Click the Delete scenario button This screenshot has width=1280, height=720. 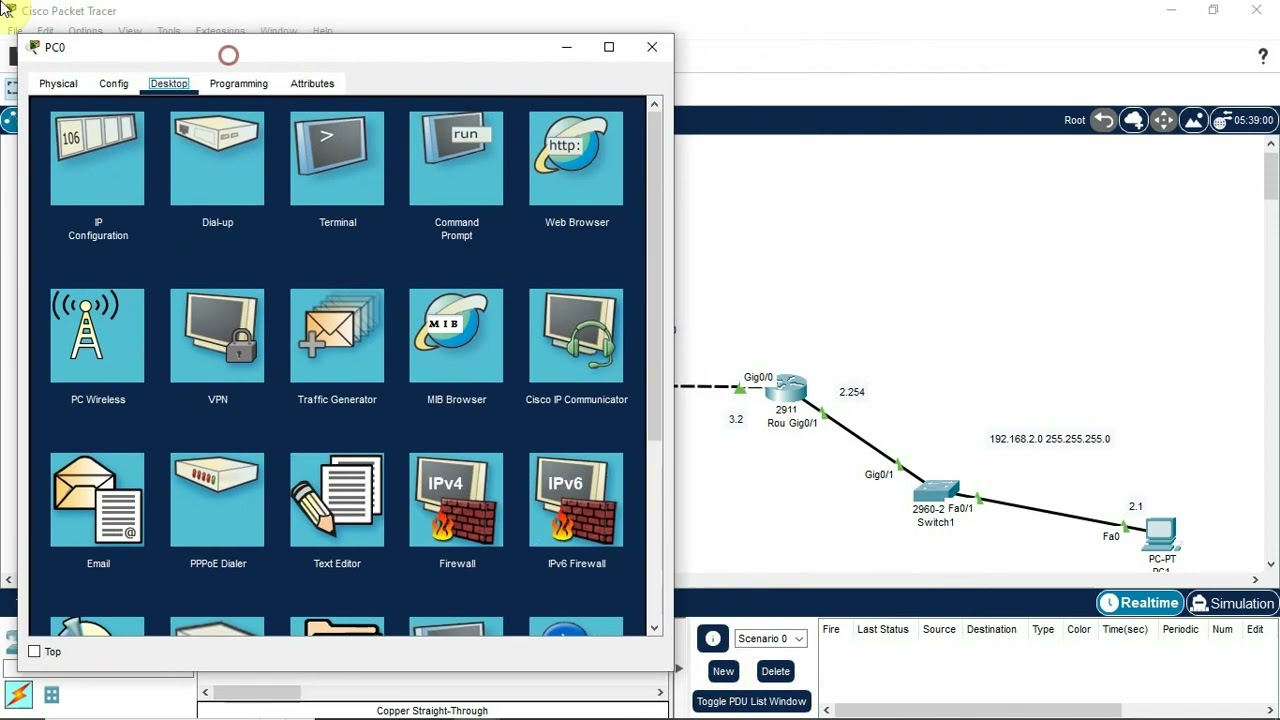(x=775, y=671)
